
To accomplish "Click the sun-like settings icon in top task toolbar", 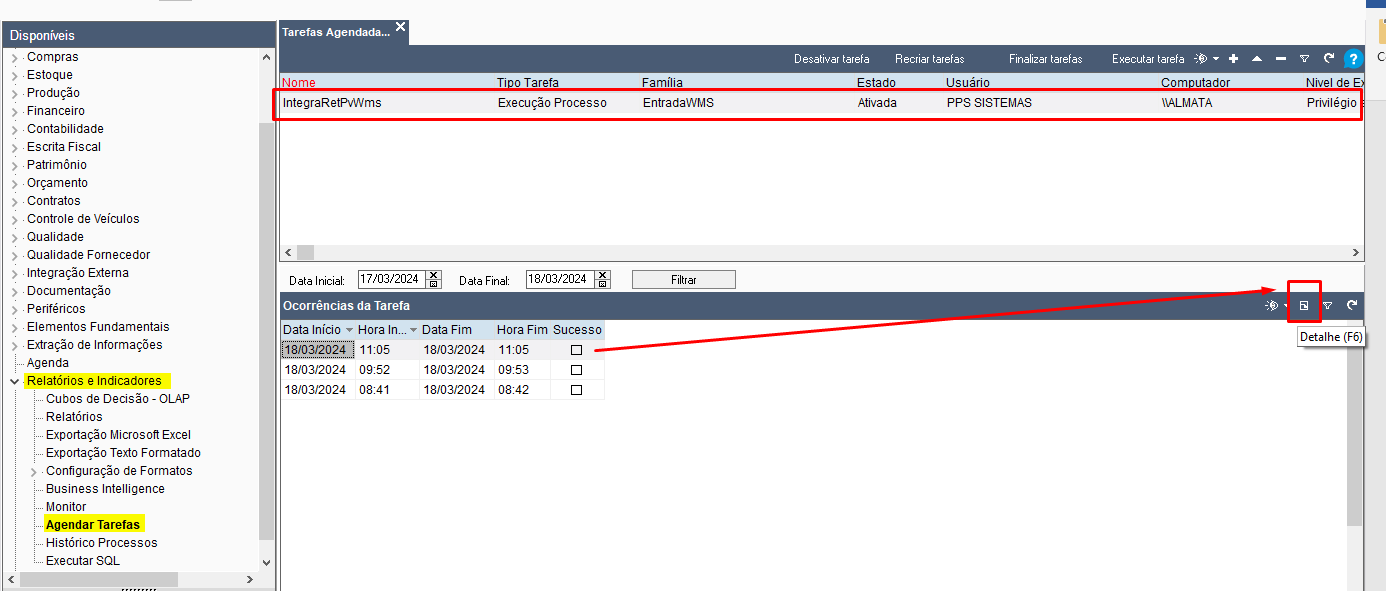I will point(1201,59).
